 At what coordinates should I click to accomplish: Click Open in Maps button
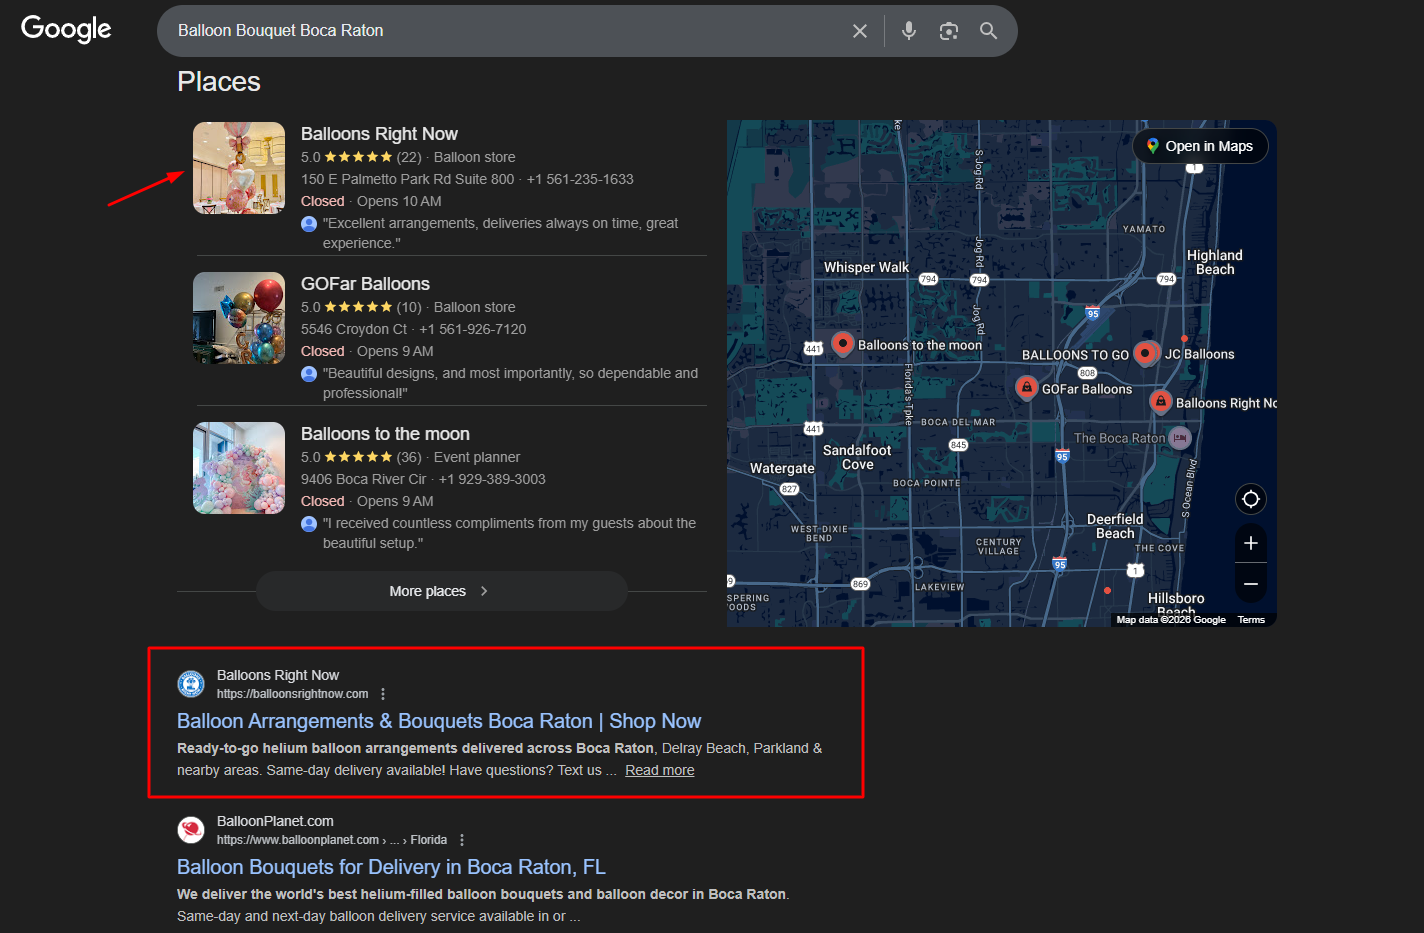pos(1200,146)
